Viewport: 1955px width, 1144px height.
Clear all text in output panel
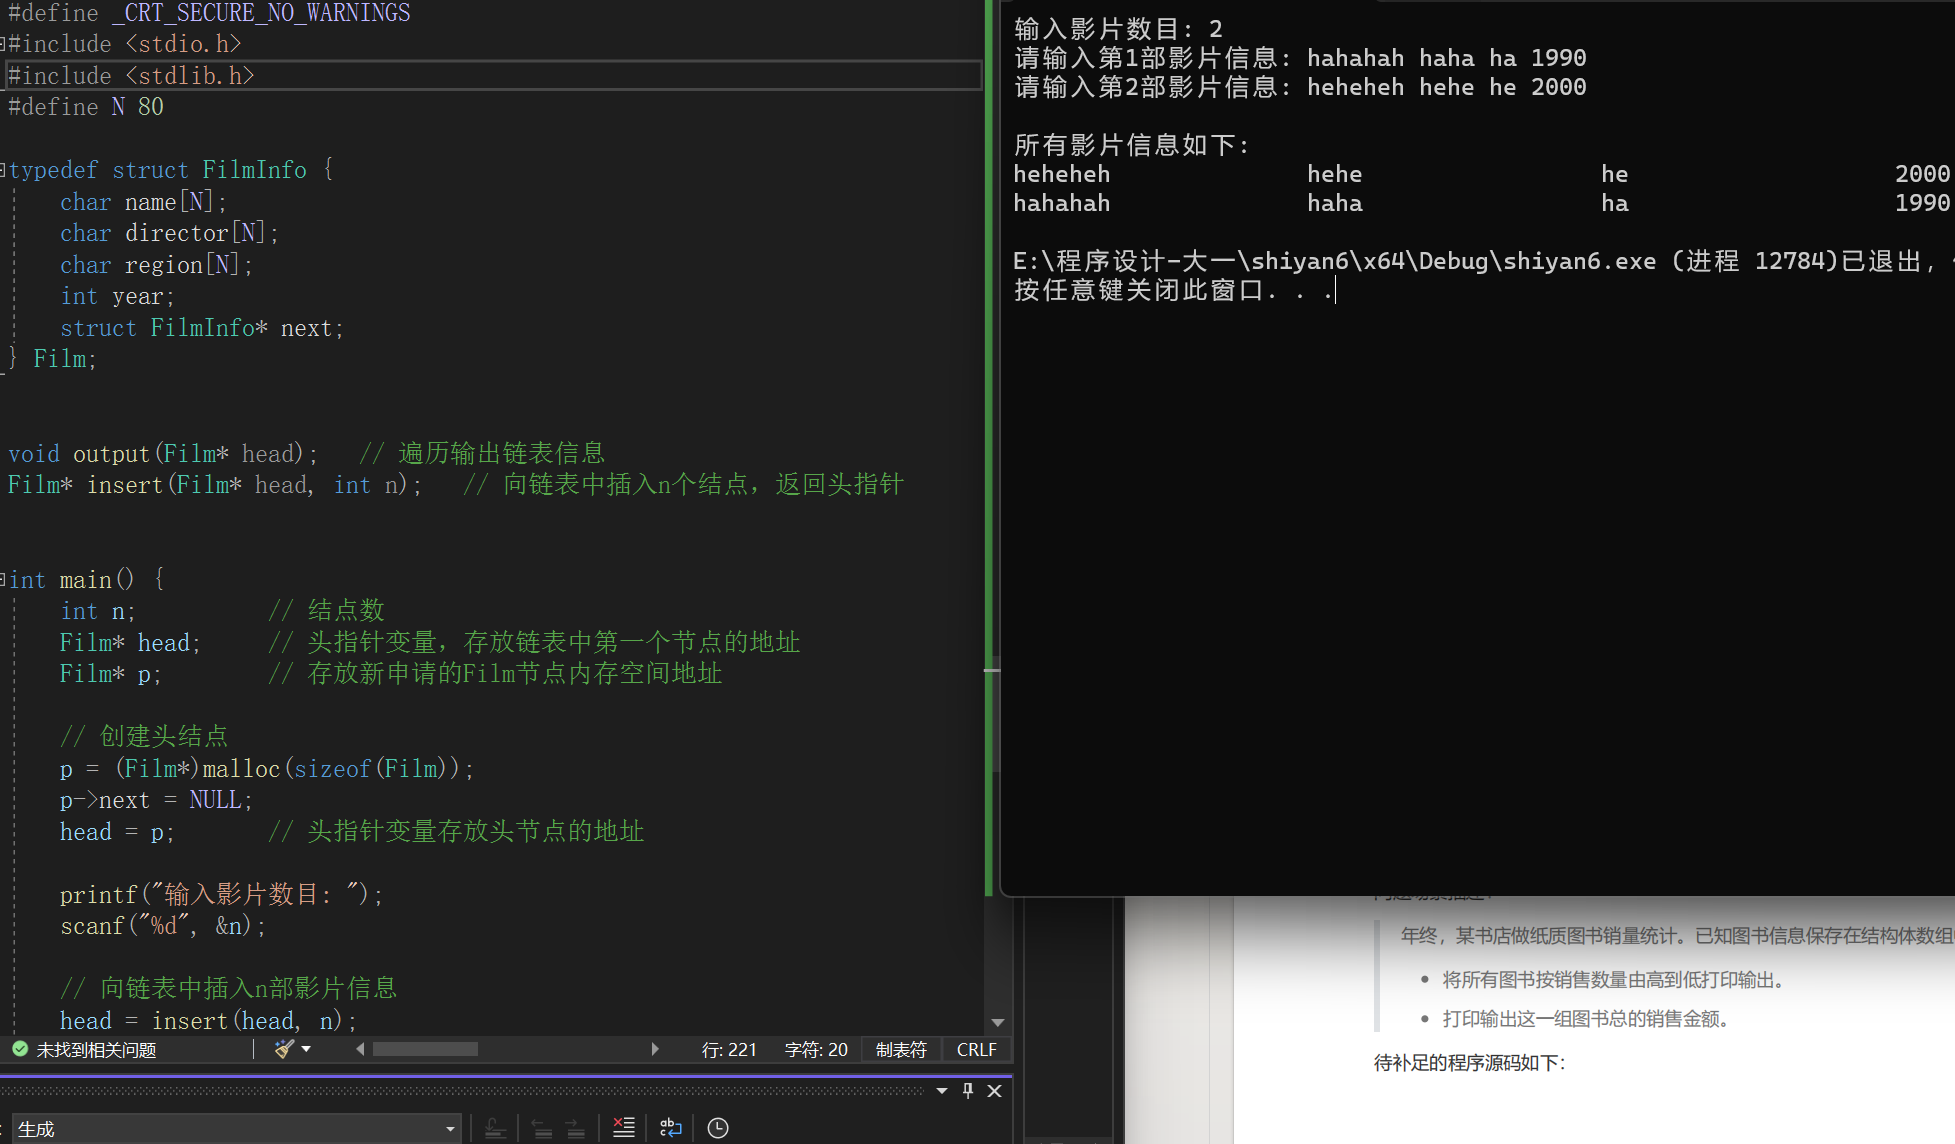coord(624,1128)
